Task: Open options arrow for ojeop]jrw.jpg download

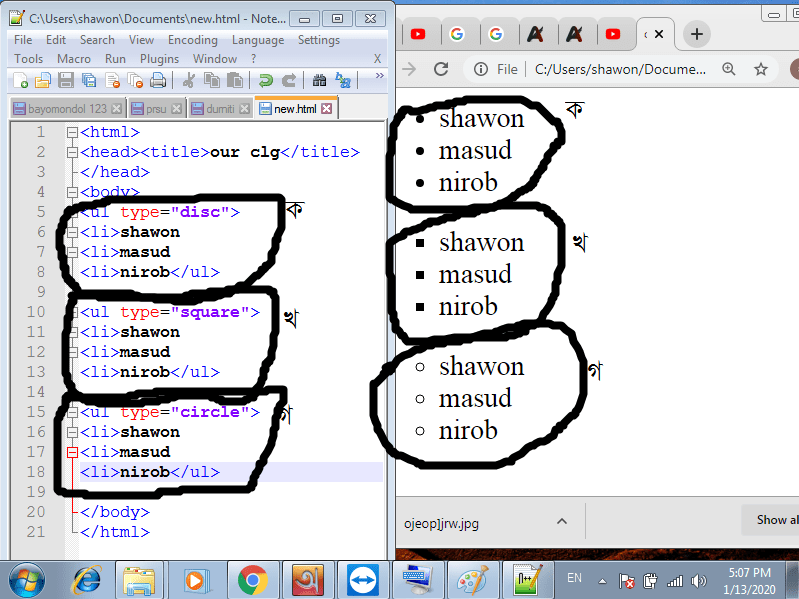Action: 562,520
